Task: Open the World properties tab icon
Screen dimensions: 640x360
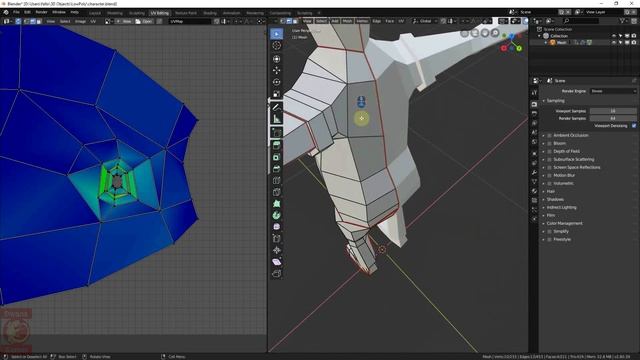Action: point(534,142)
